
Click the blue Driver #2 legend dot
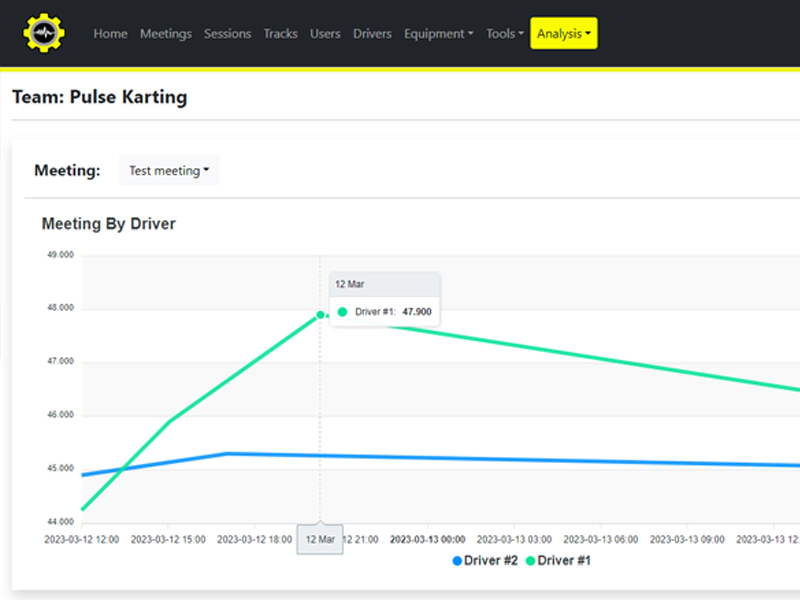(x=457, y=561)
